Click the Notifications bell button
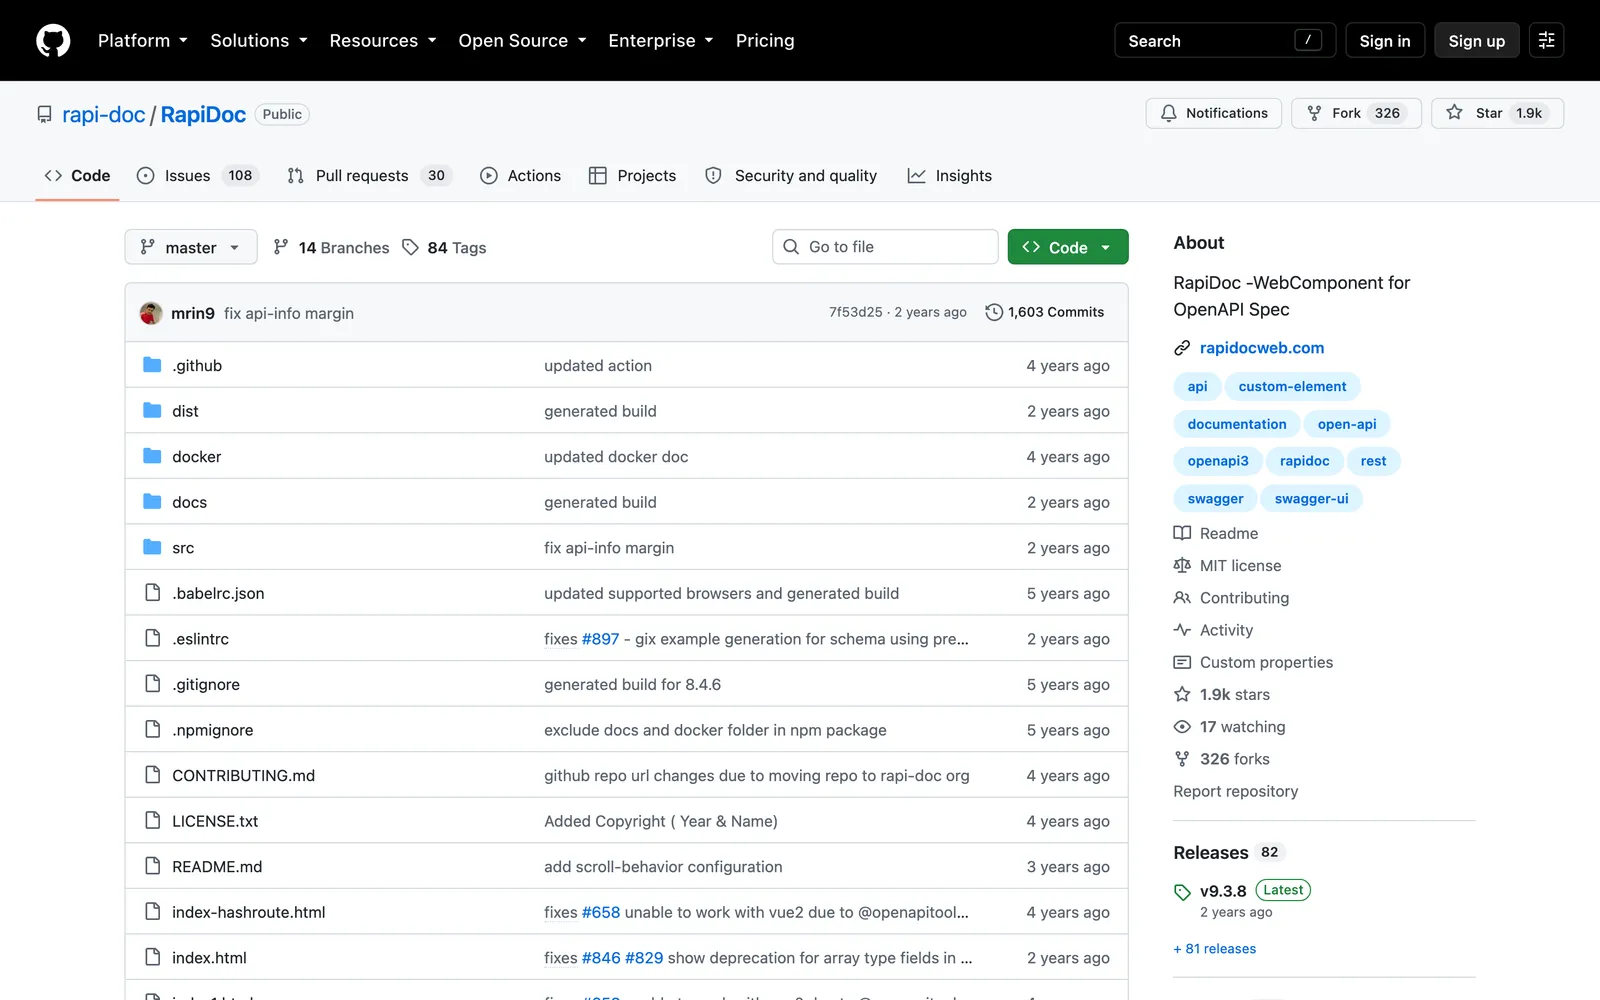The width and height of the screenshot is (1600, 1000). (x=1213, y=113)
